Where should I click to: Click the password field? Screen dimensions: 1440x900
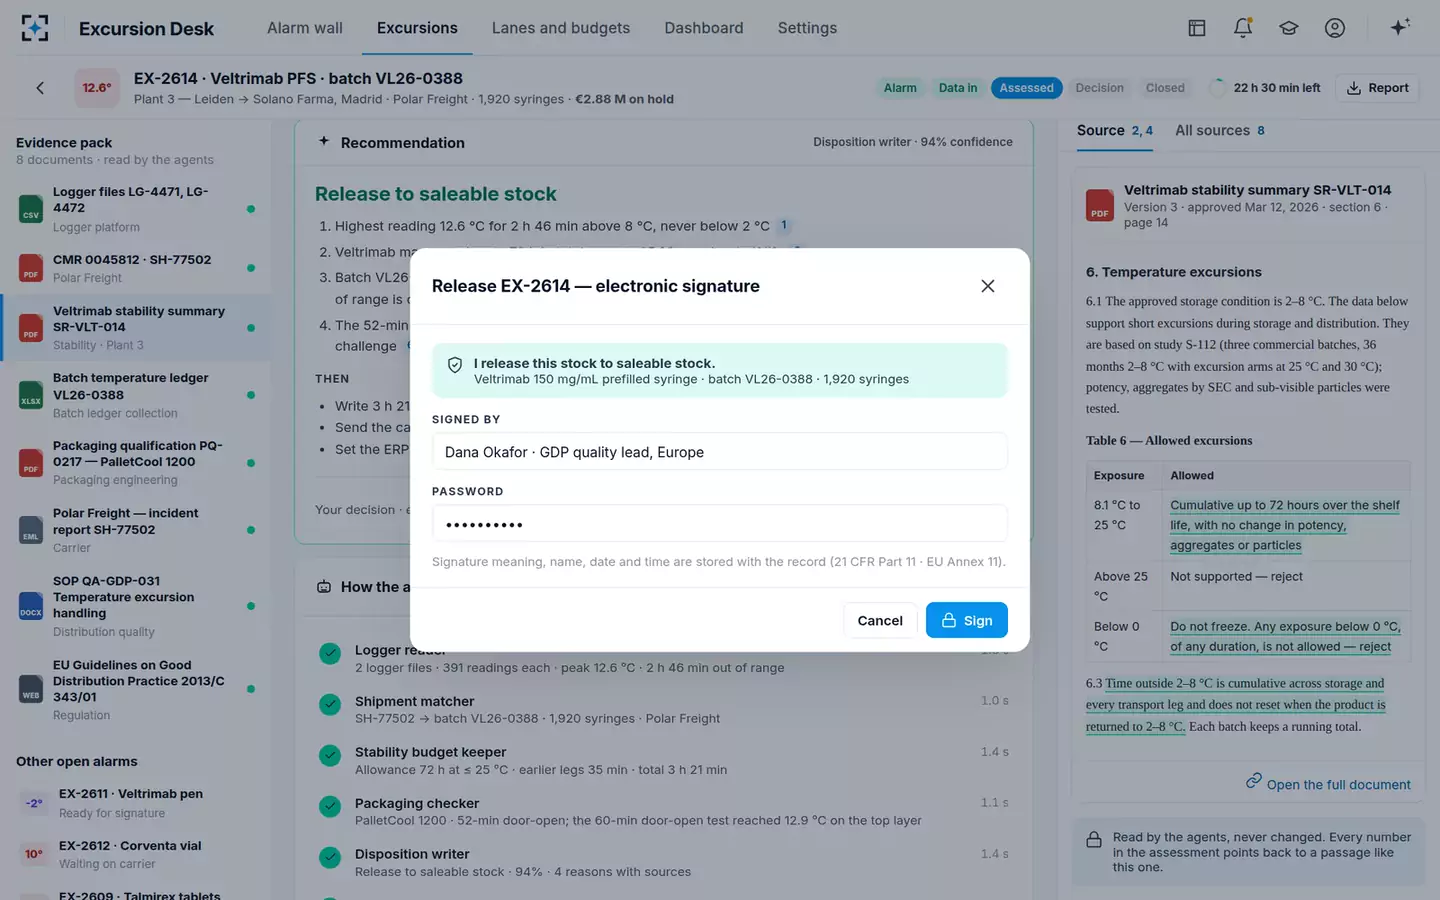tap(719, 524)
